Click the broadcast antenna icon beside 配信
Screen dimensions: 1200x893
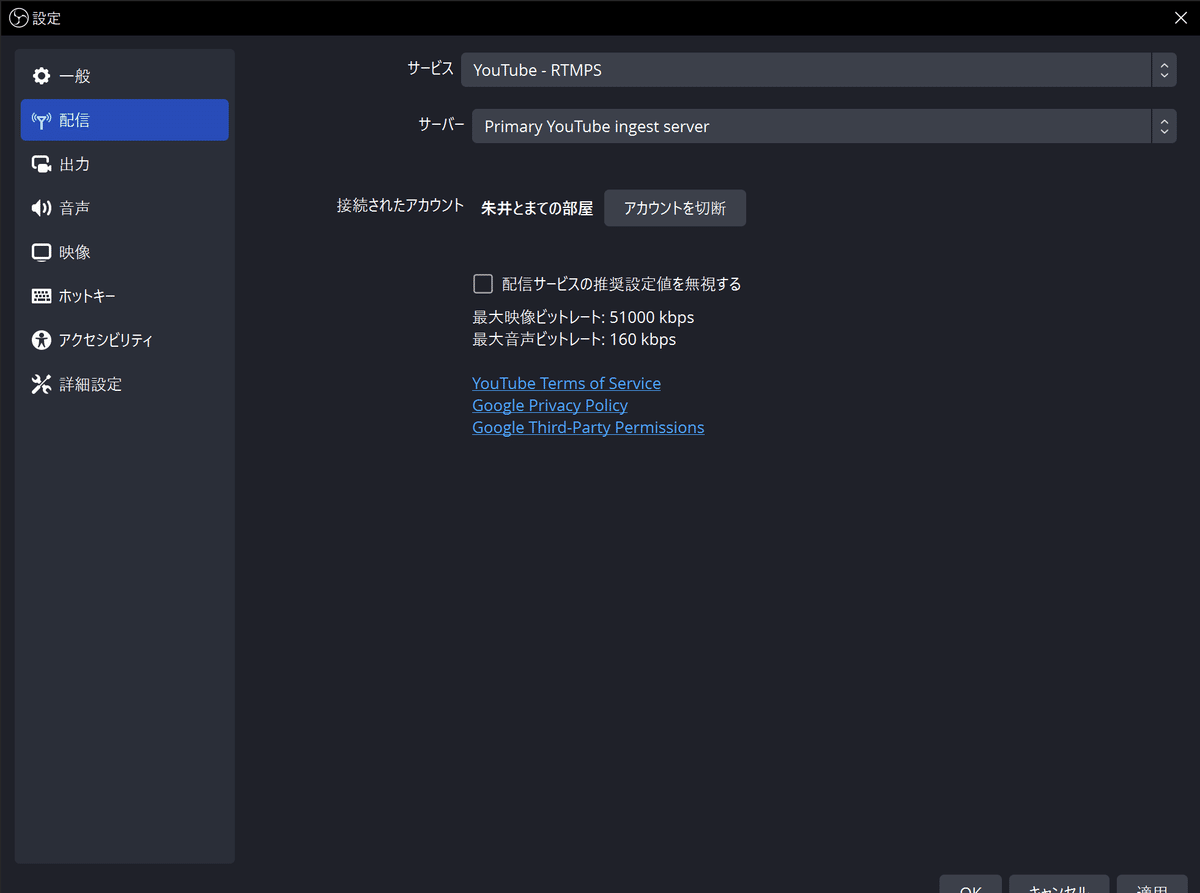[41, 120]
